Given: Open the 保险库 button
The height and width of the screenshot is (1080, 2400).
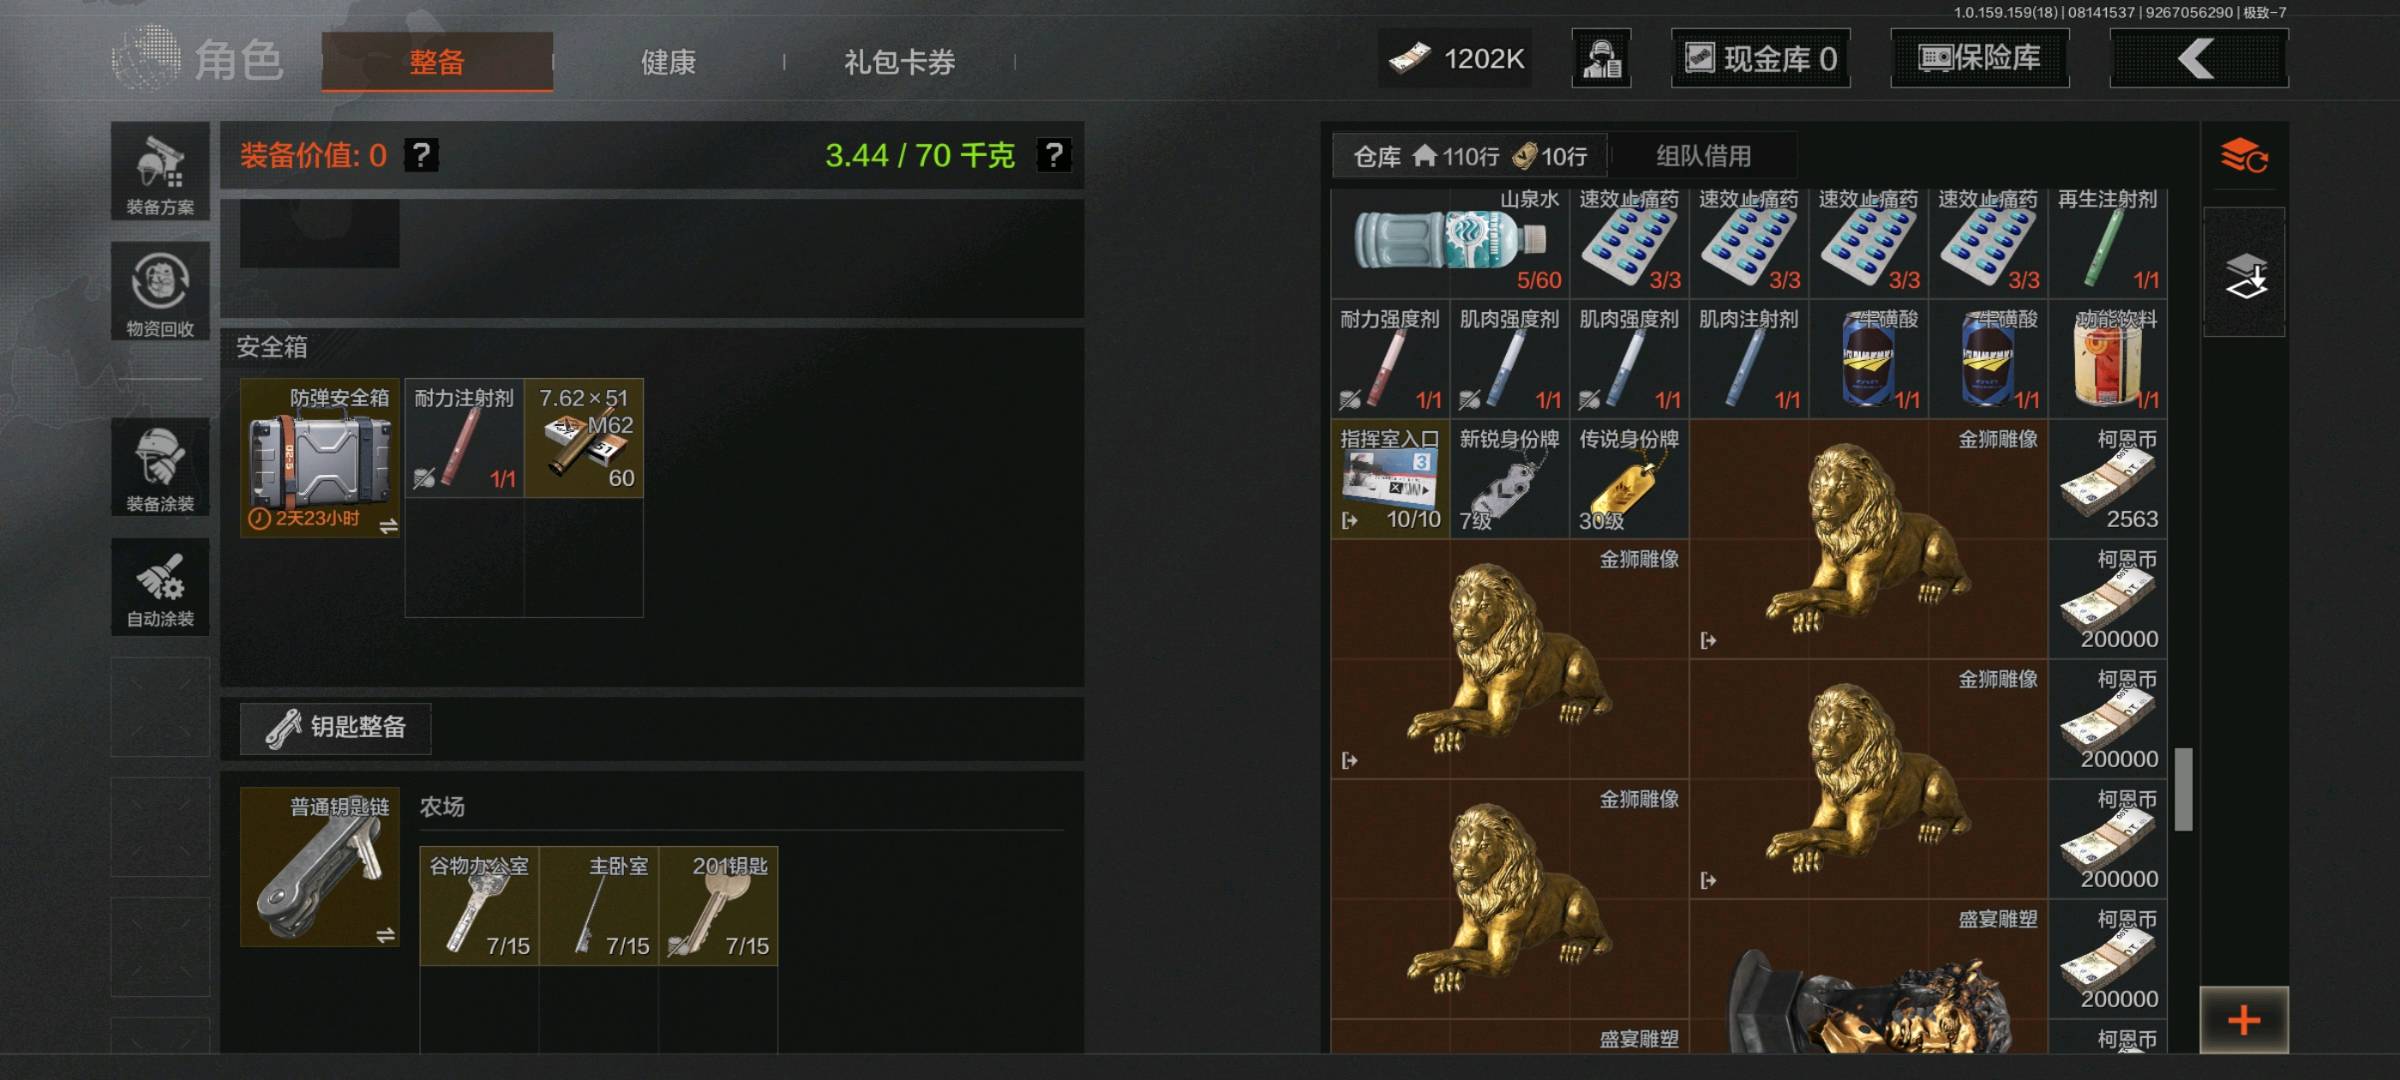Looking at the screenshot, I should tap(1979, 58).
